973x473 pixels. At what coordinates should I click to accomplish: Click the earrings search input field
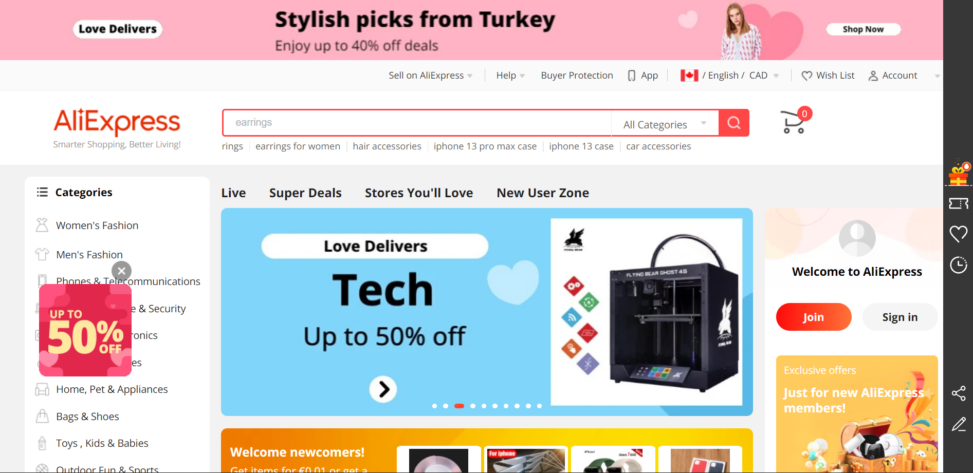[x=417, y=123]
